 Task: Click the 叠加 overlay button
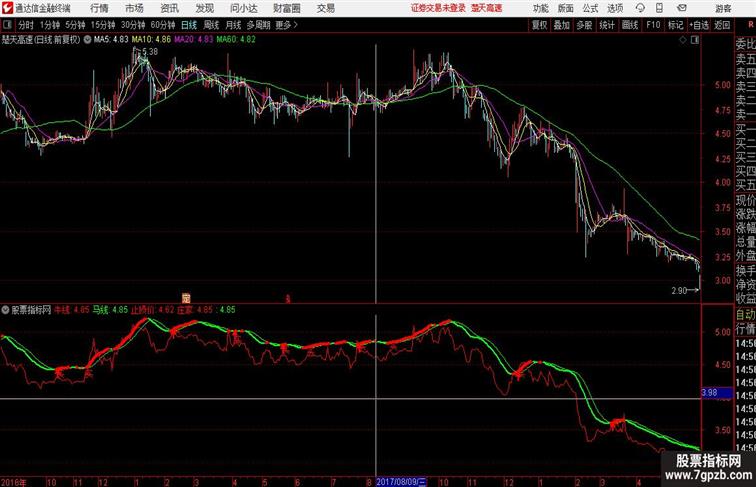pos(562,25)
